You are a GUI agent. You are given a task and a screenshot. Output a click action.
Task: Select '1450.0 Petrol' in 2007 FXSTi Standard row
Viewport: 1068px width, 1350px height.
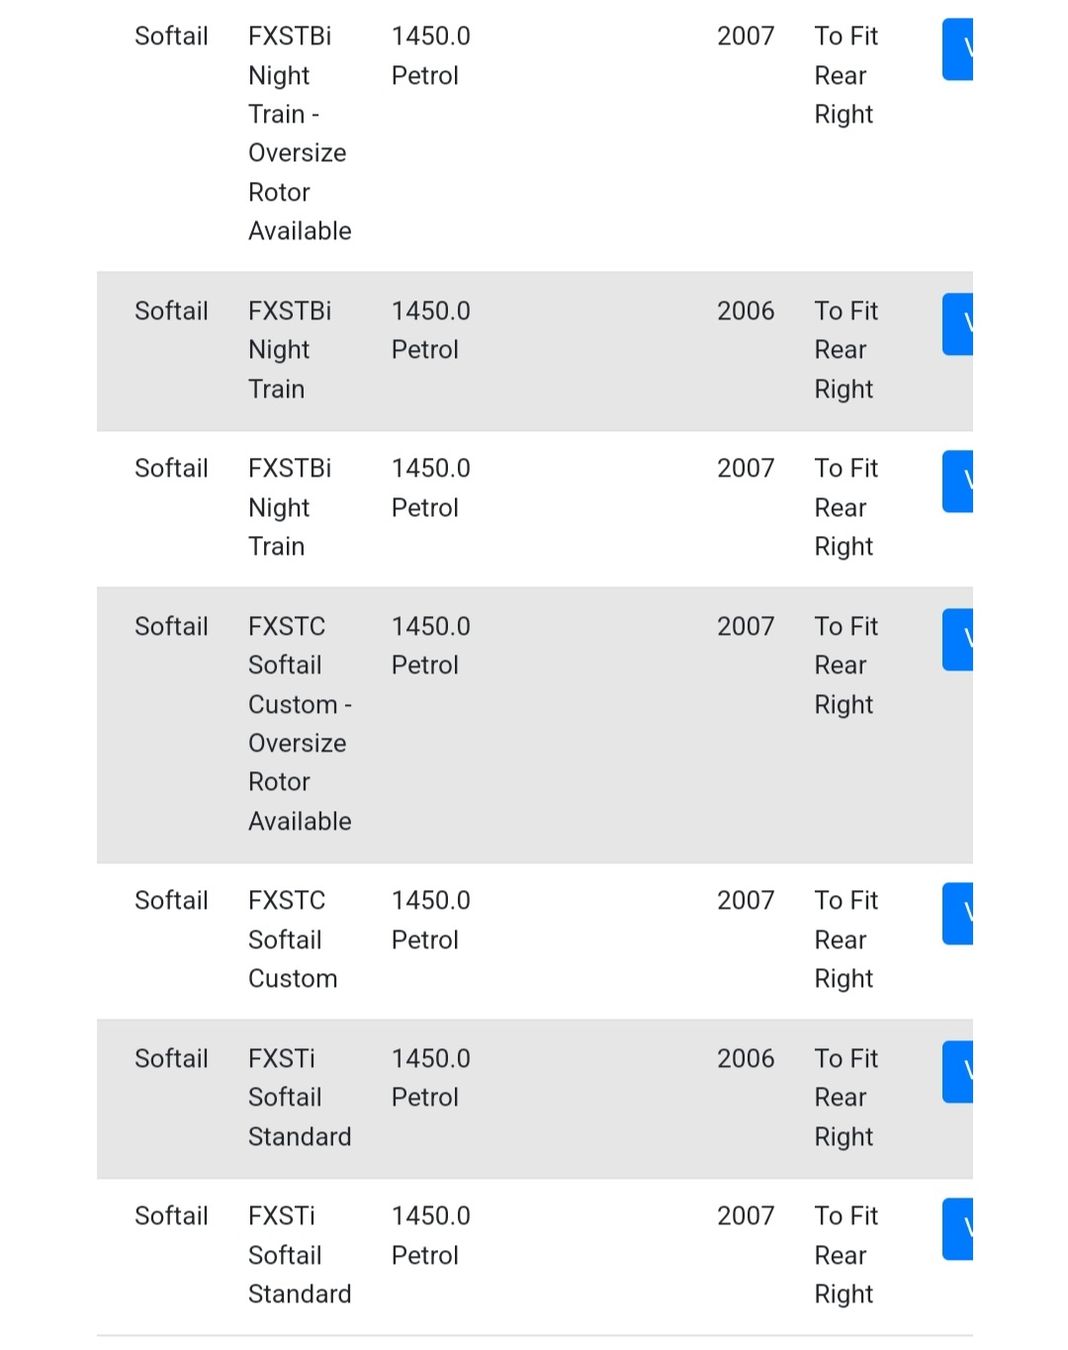coord(430,1235)
